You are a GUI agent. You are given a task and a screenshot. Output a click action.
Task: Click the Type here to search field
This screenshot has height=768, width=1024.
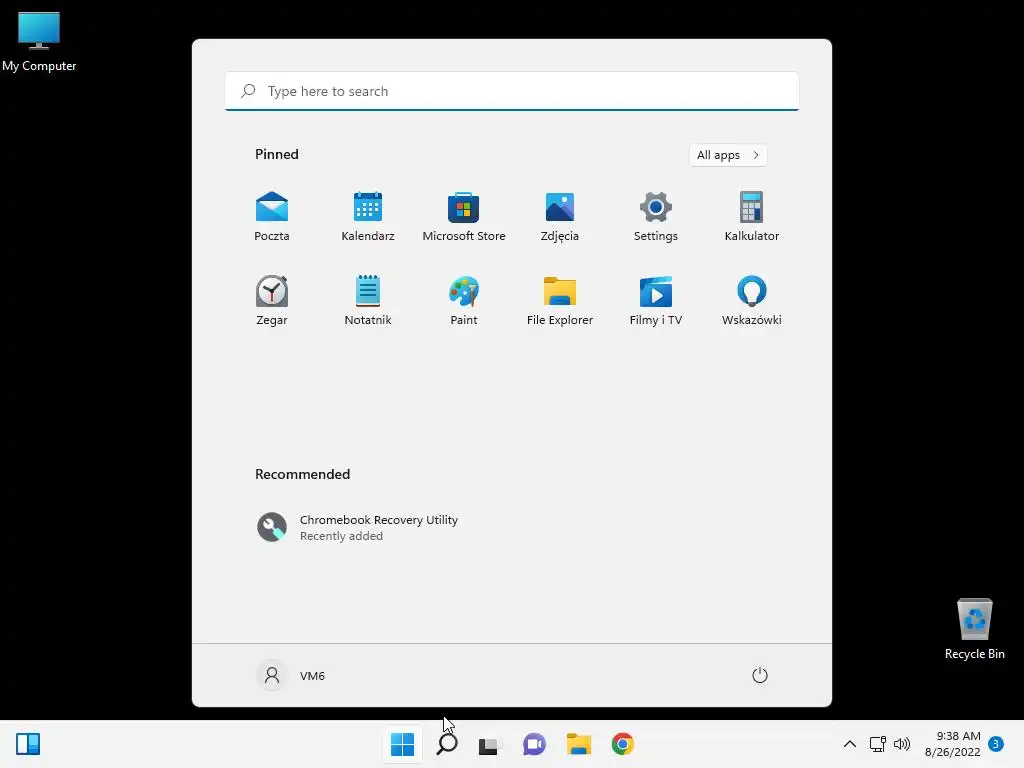click(x=512, y=91)
